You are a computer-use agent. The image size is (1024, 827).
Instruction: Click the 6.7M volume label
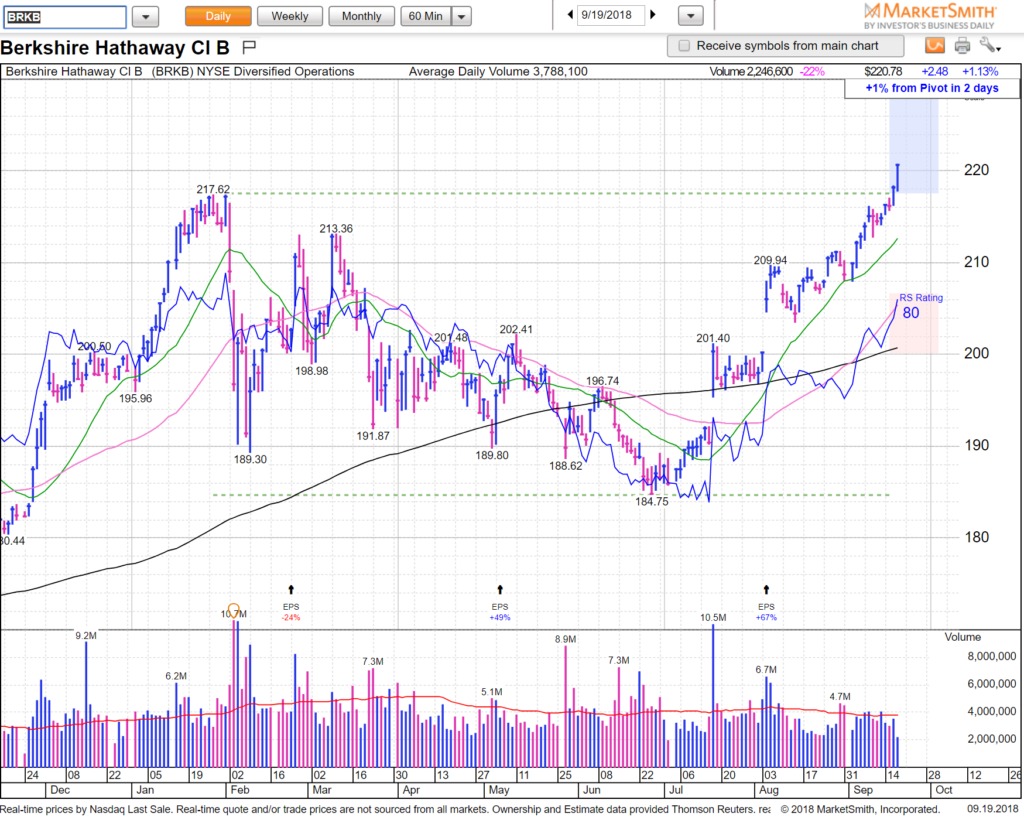tap(766, 670)
